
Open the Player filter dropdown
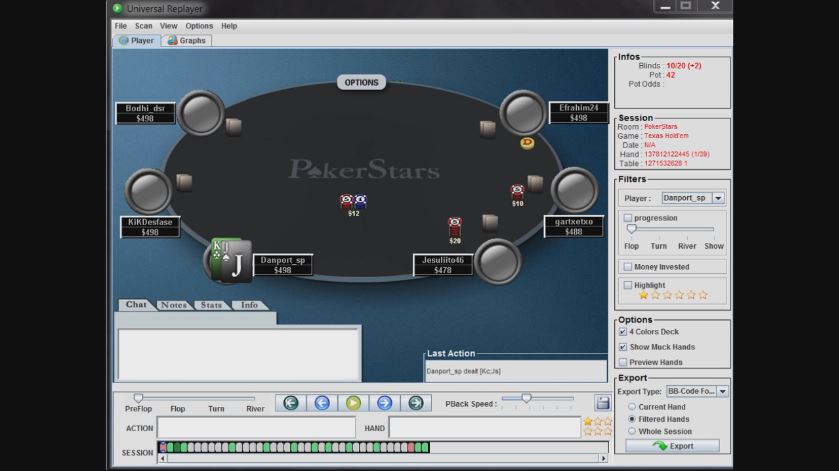[719, 198]
